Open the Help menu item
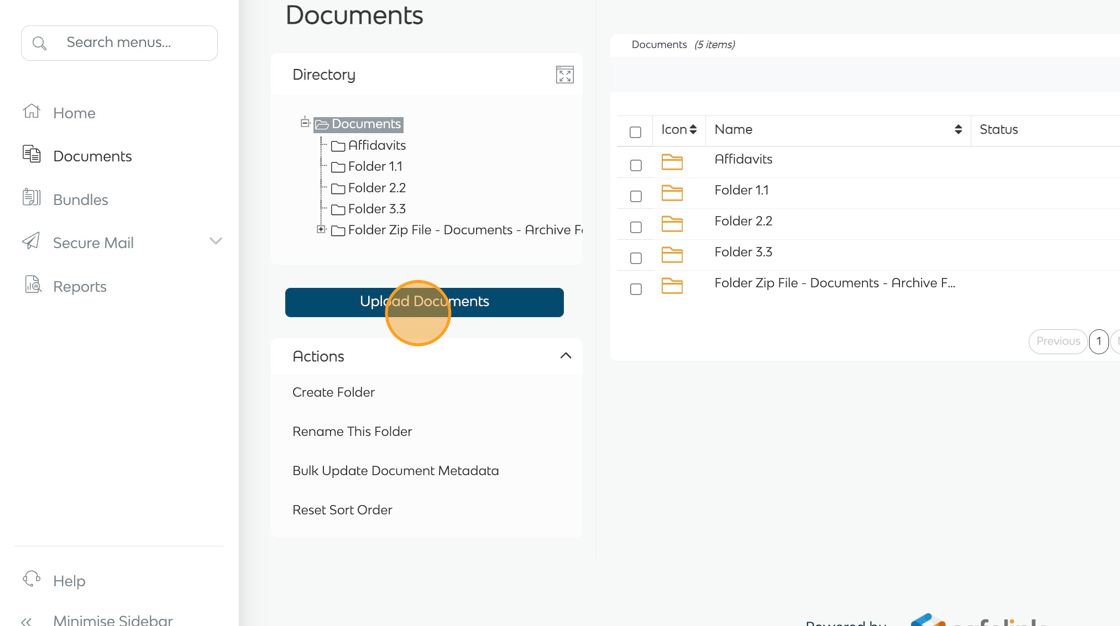This screenshot has width=1120, height=626. (x=69, y=581)
